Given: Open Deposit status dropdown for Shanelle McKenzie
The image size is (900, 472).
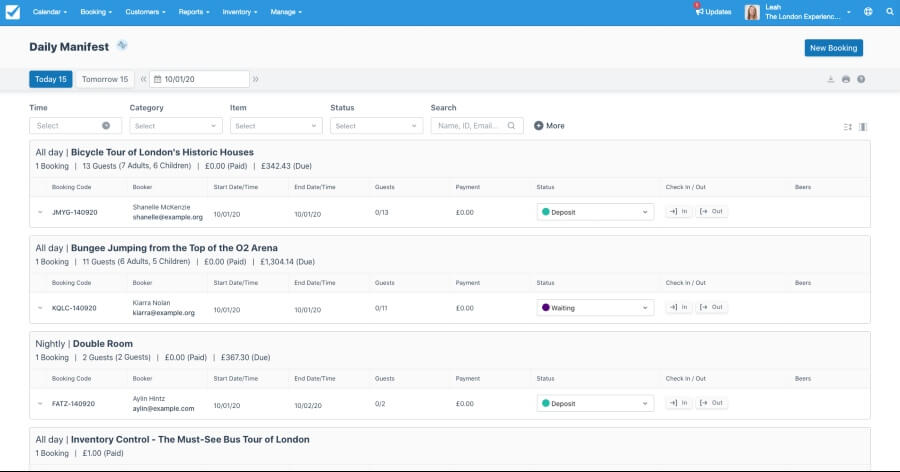Looking at the screenshot, I should point(595,212).
